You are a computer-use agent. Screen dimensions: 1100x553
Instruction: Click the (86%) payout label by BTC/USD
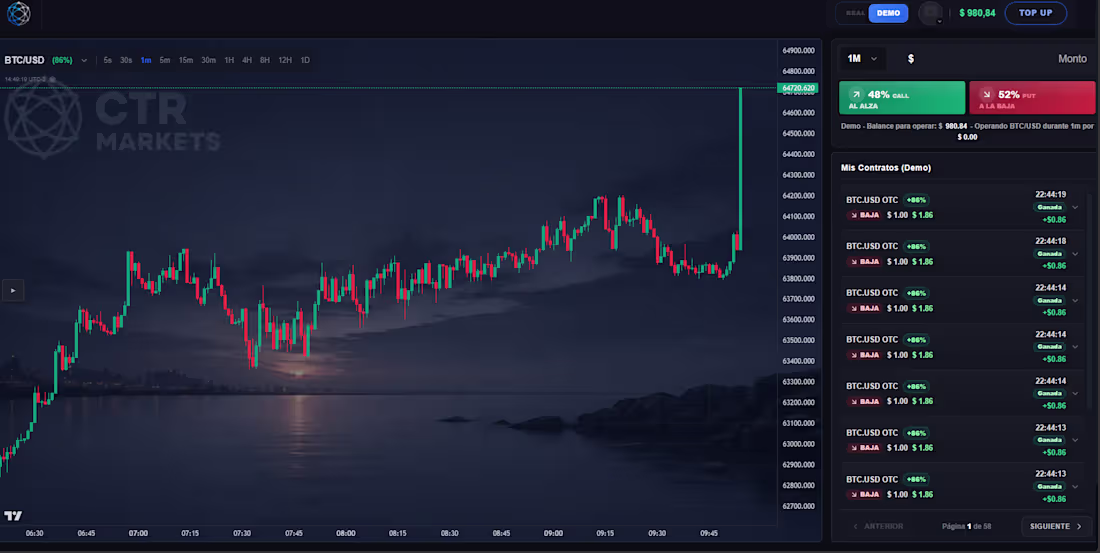pos(62,60)
